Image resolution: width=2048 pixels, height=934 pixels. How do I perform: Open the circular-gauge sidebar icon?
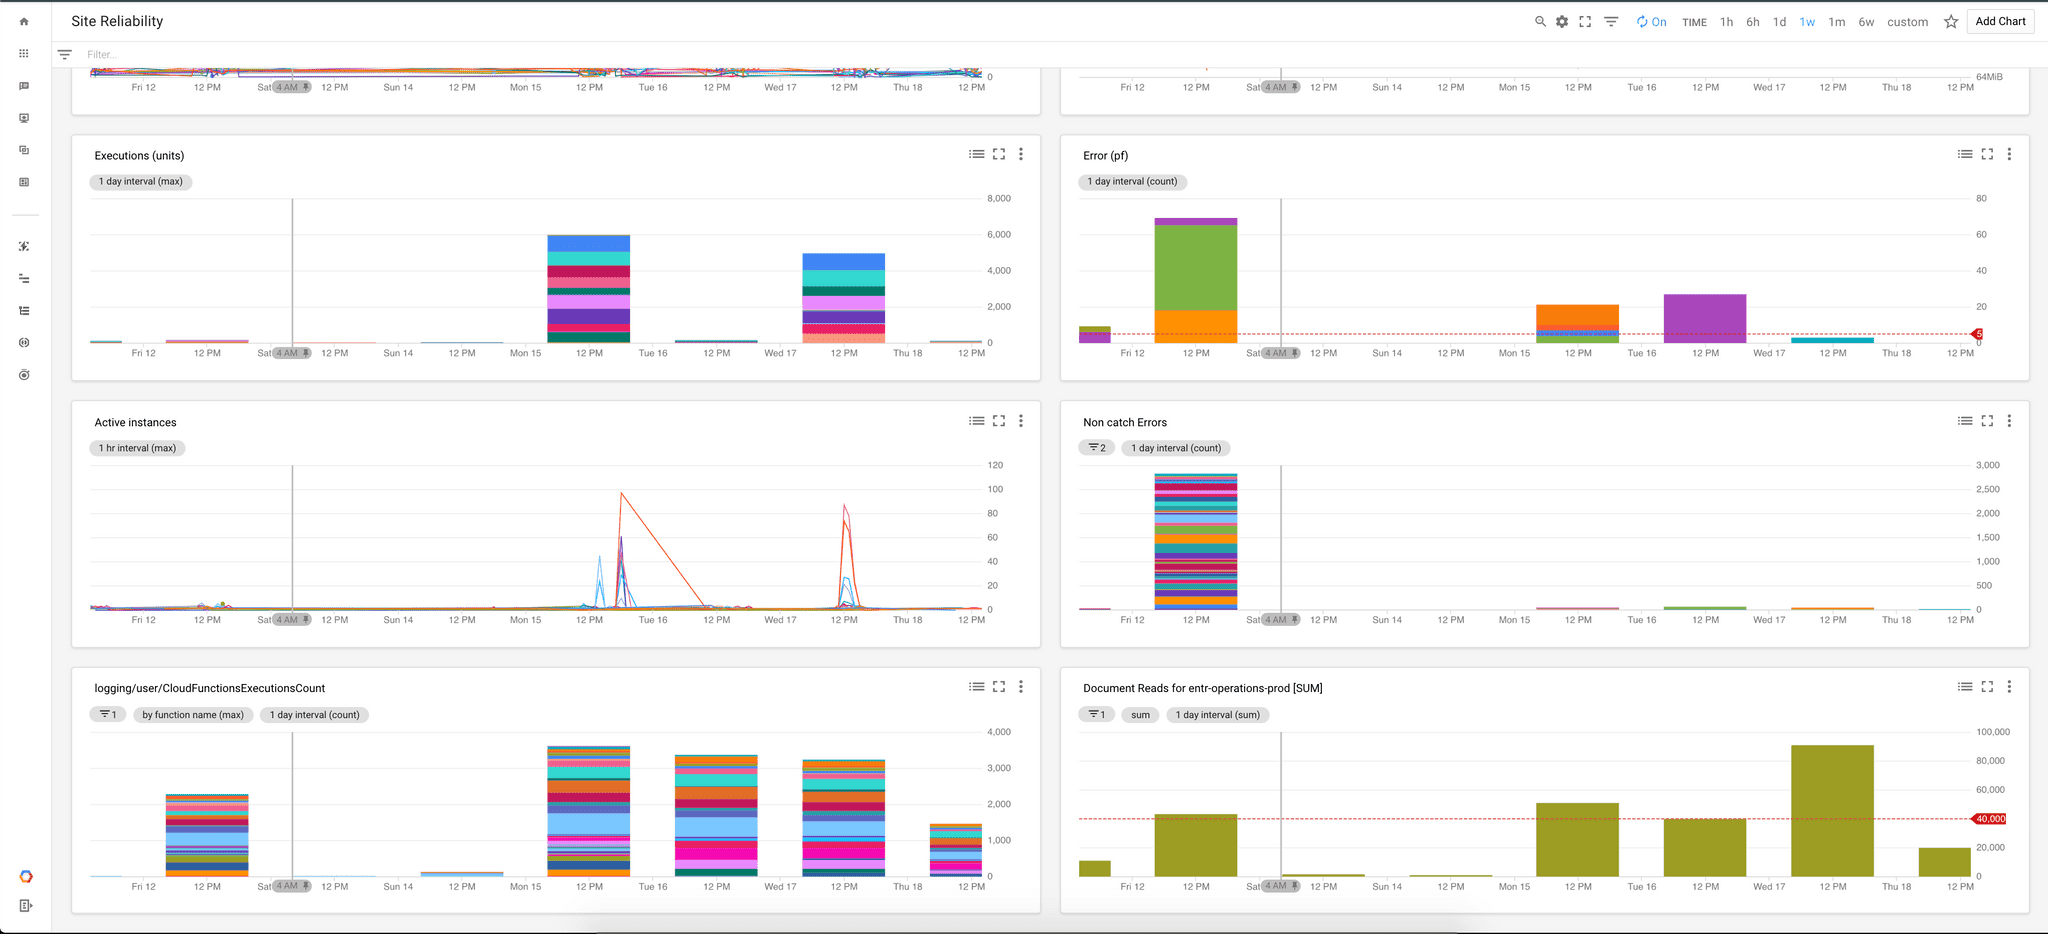point(24,342)
